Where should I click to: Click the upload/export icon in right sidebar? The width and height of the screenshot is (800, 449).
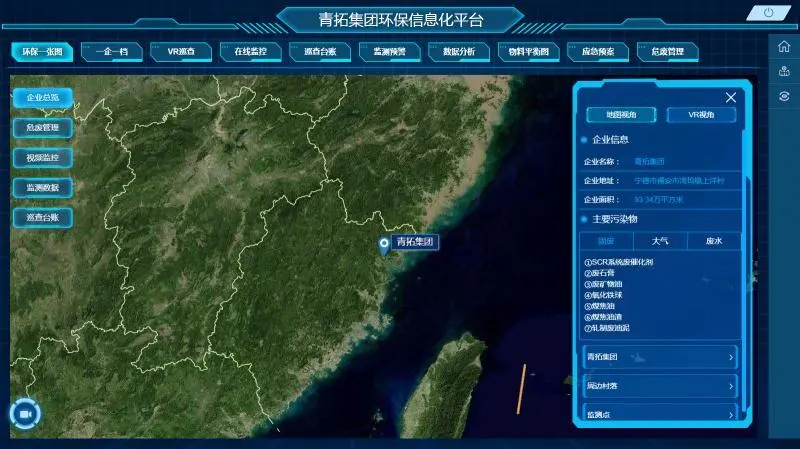[784, 72]
